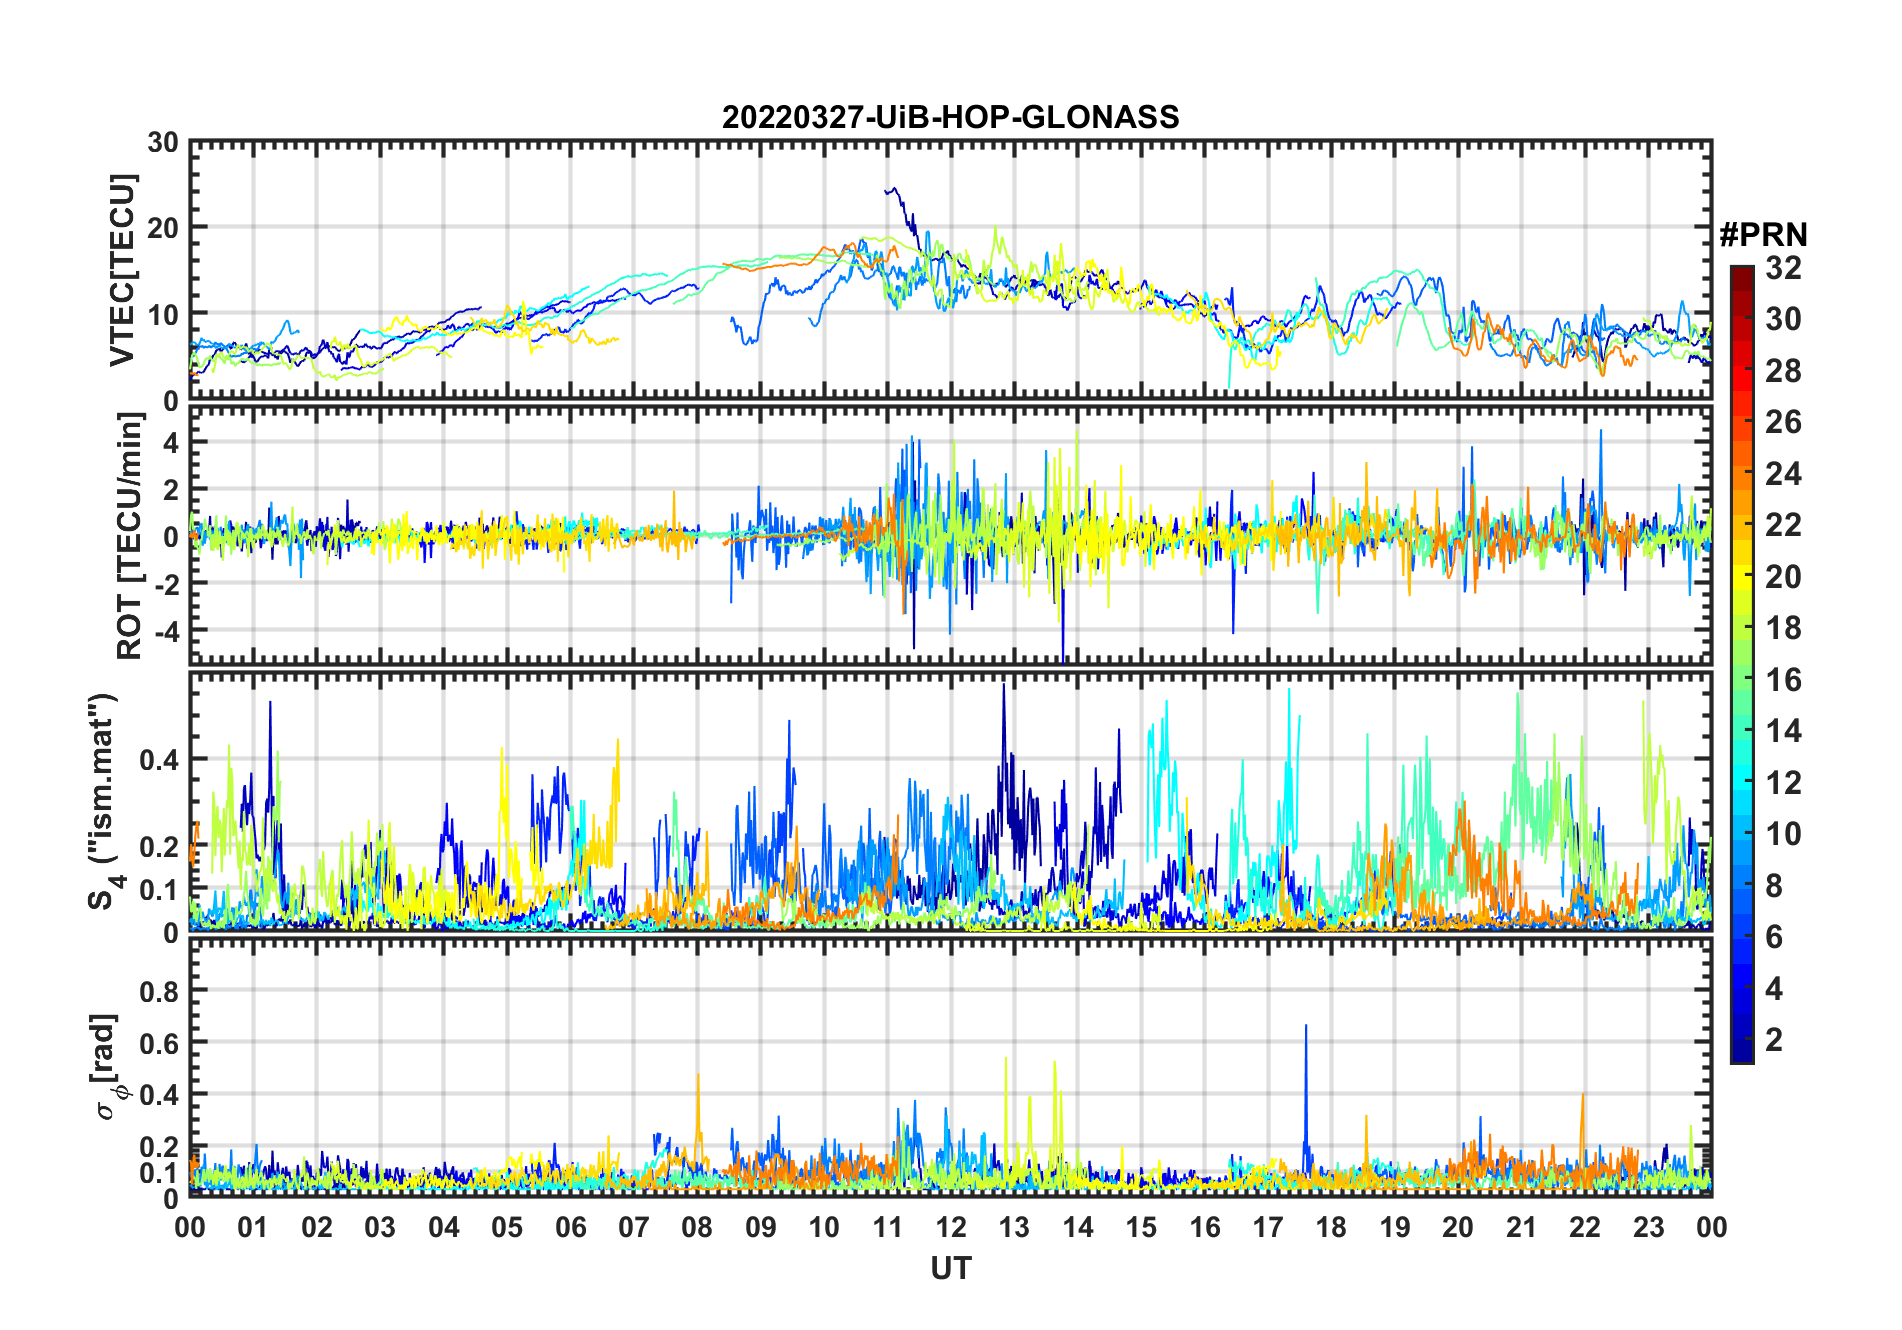Click colorbar tick label 32
Screen dimensions: 1902x1330
coord(1783,267)
